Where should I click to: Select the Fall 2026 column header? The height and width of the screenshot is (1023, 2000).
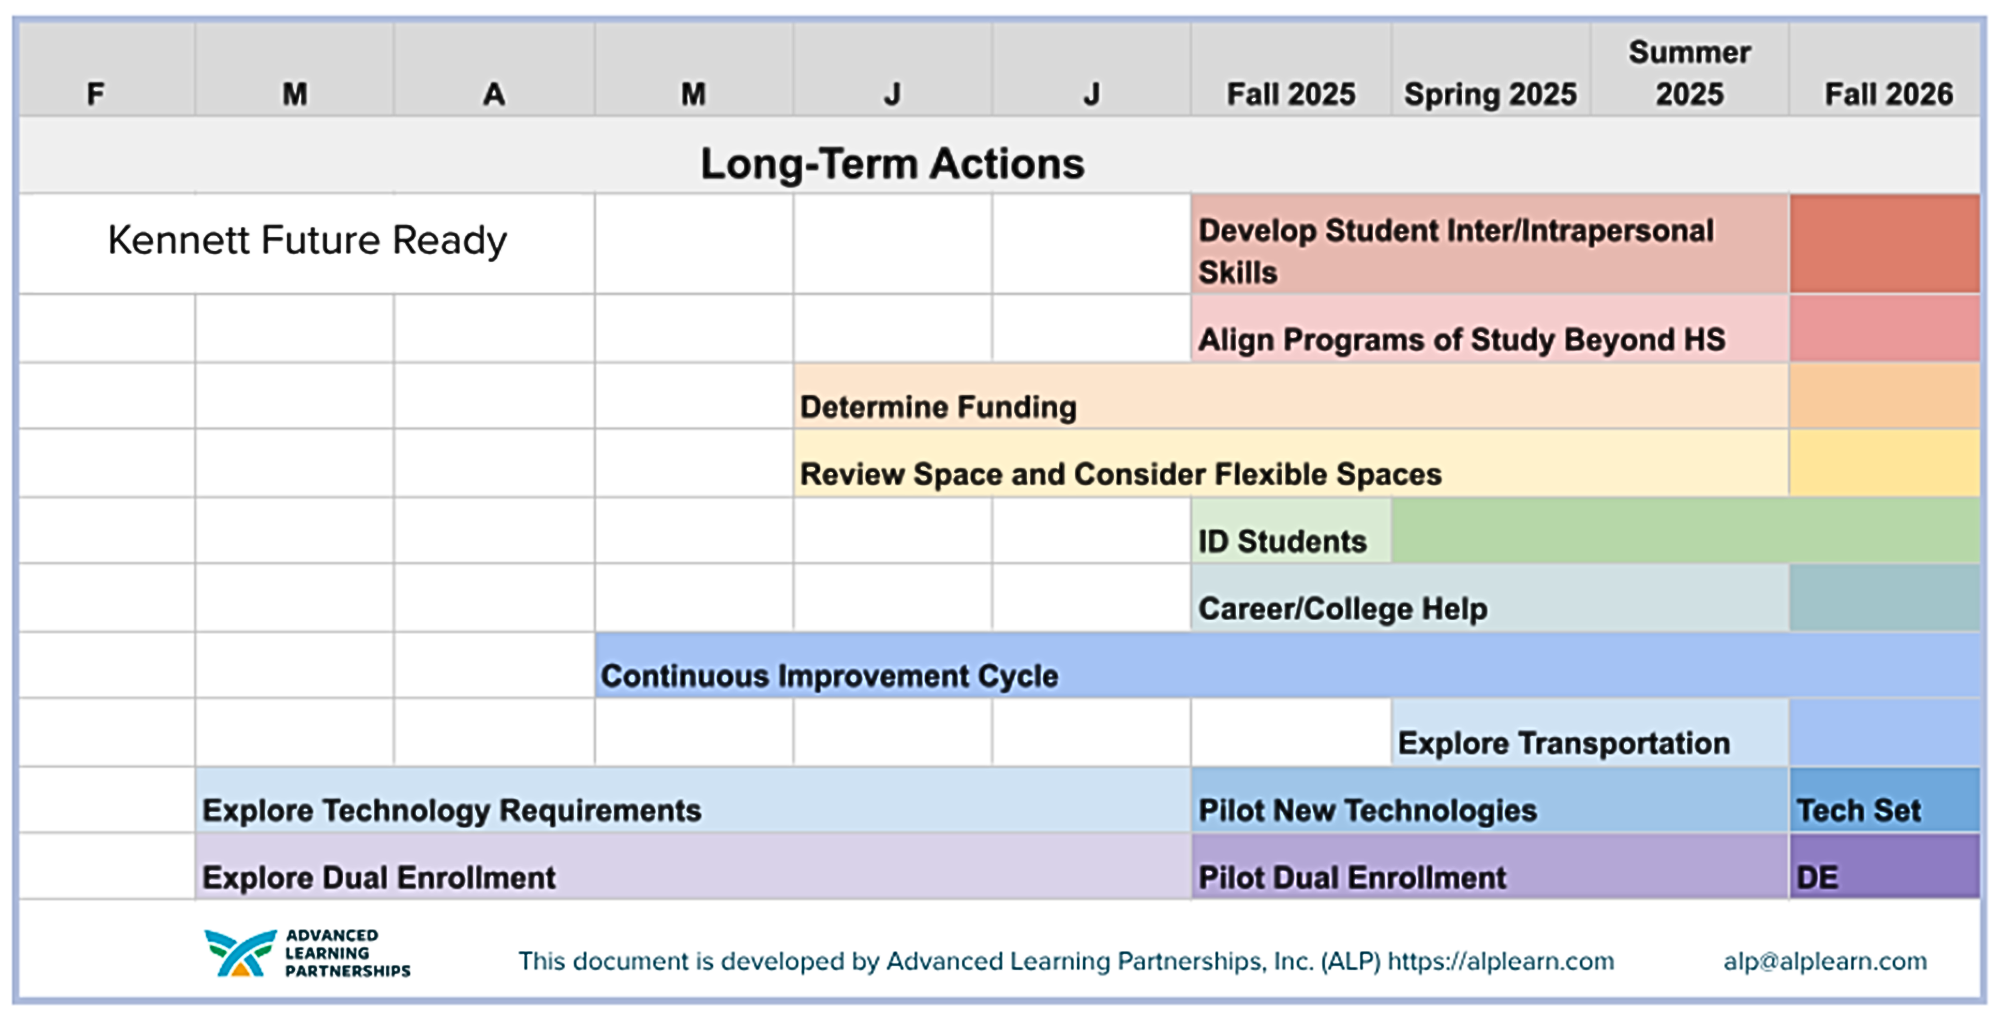pos(1887,94)
